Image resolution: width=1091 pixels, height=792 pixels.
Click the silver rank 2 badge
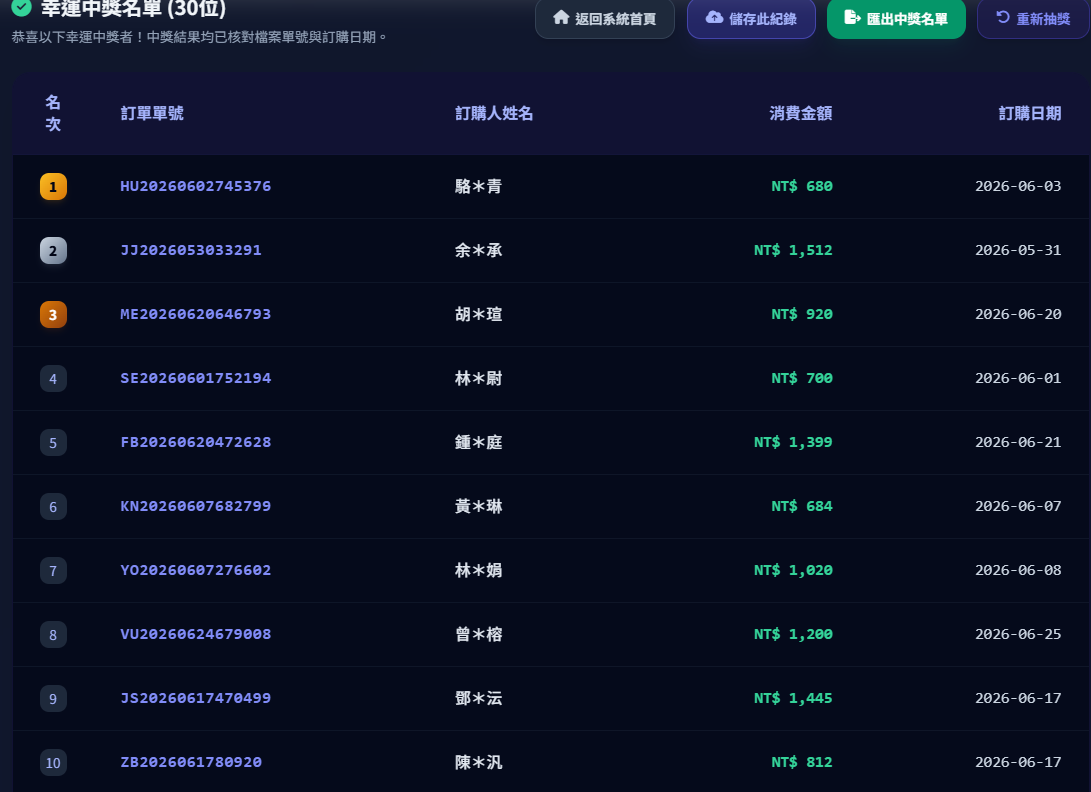coord(53,251)
